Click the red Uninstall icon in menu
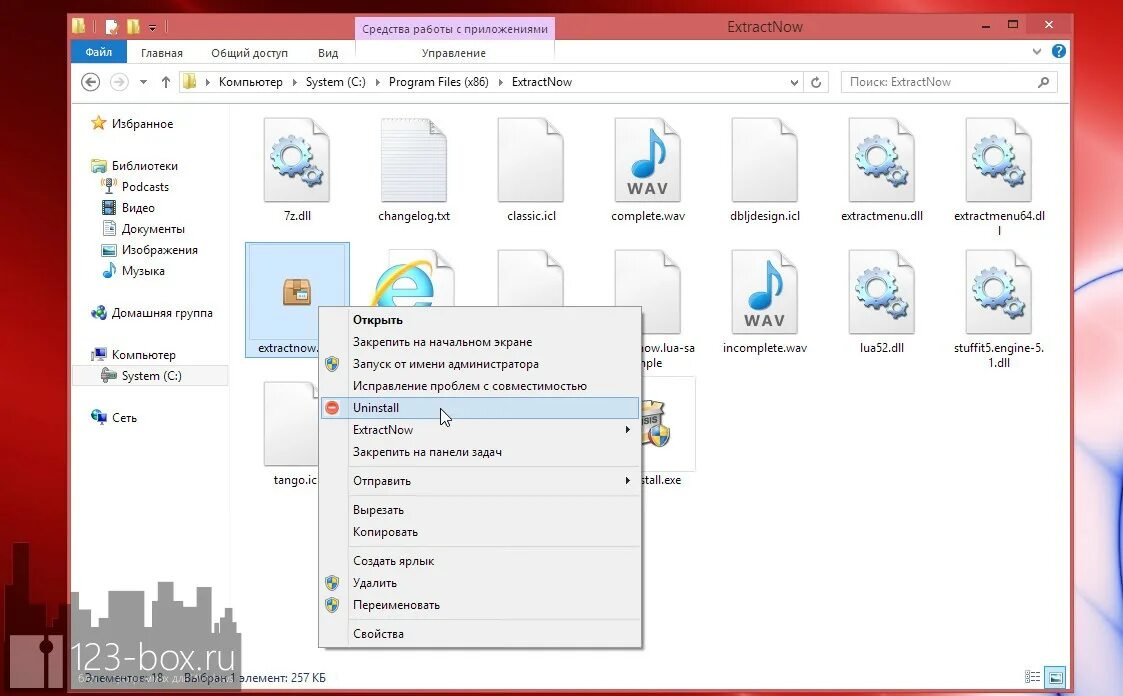 (x=332, y=407)
